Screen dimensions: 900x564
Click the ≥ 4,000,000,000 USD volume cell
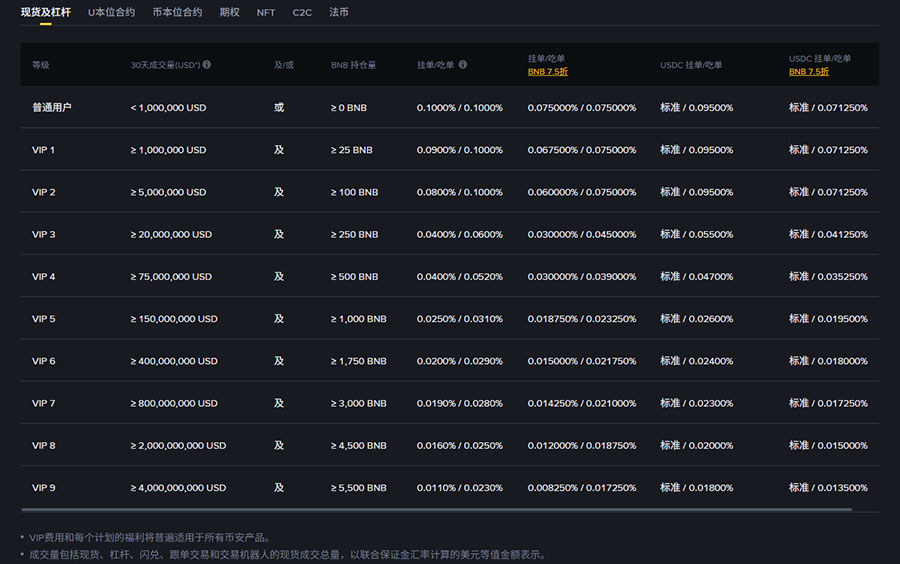tap(178, 488)
